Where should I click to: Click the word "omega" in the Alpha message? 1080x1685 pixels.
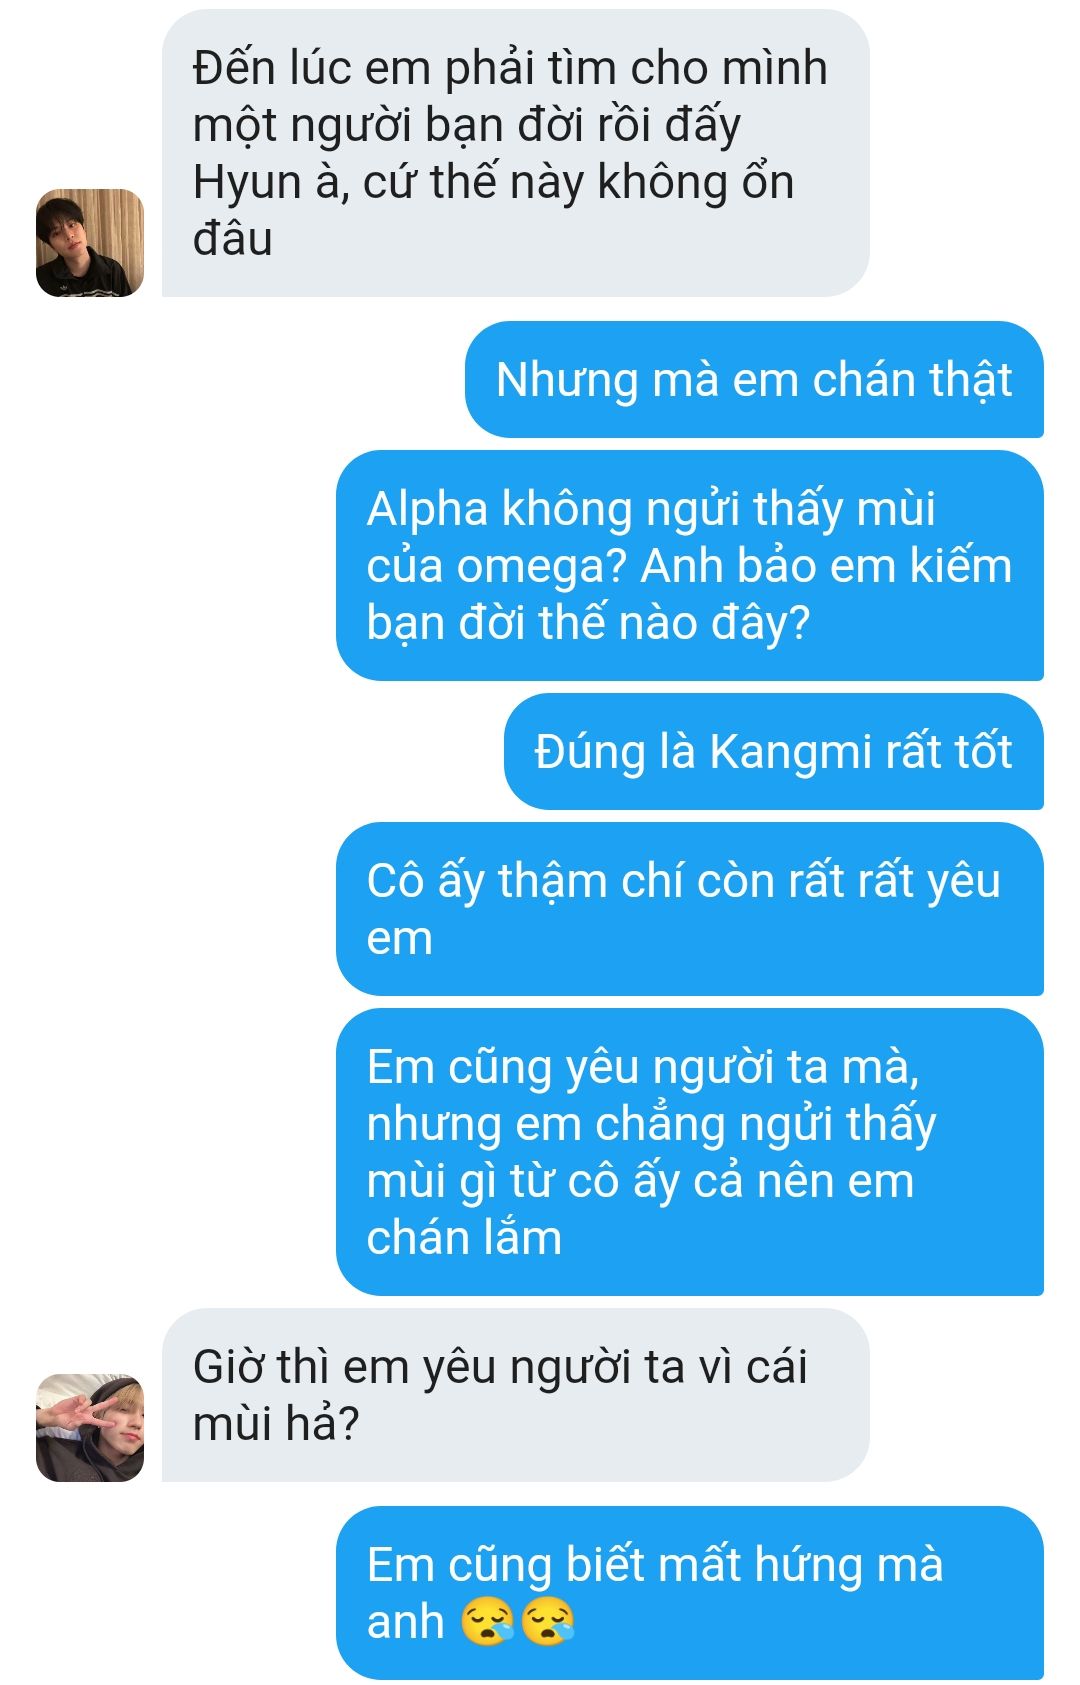pos(541,568)
